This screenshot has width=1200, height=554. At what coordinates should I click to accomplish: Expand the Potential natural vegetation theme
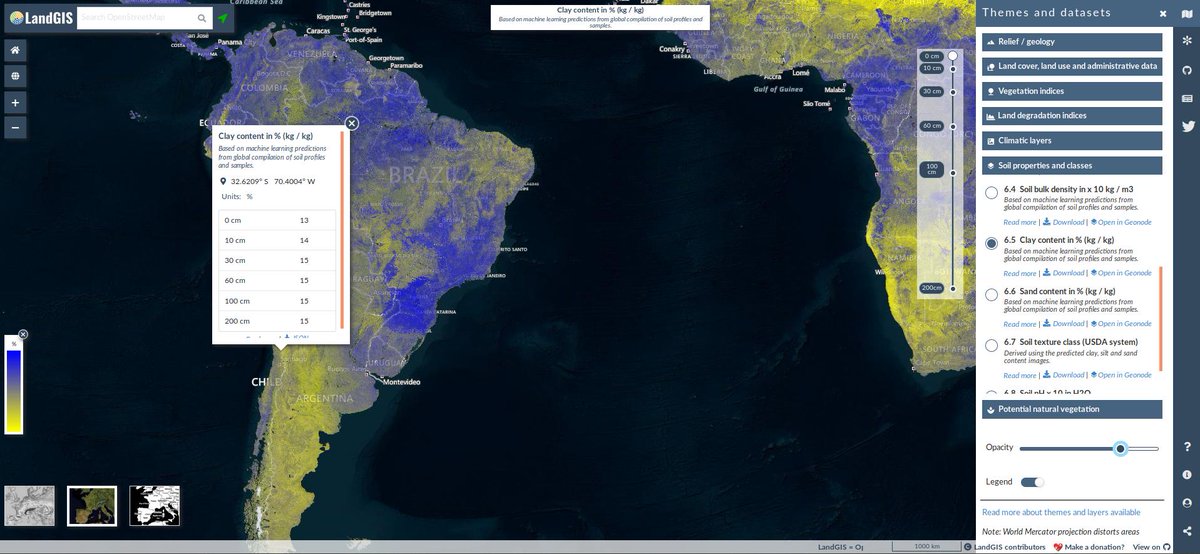click(1072, 409)
